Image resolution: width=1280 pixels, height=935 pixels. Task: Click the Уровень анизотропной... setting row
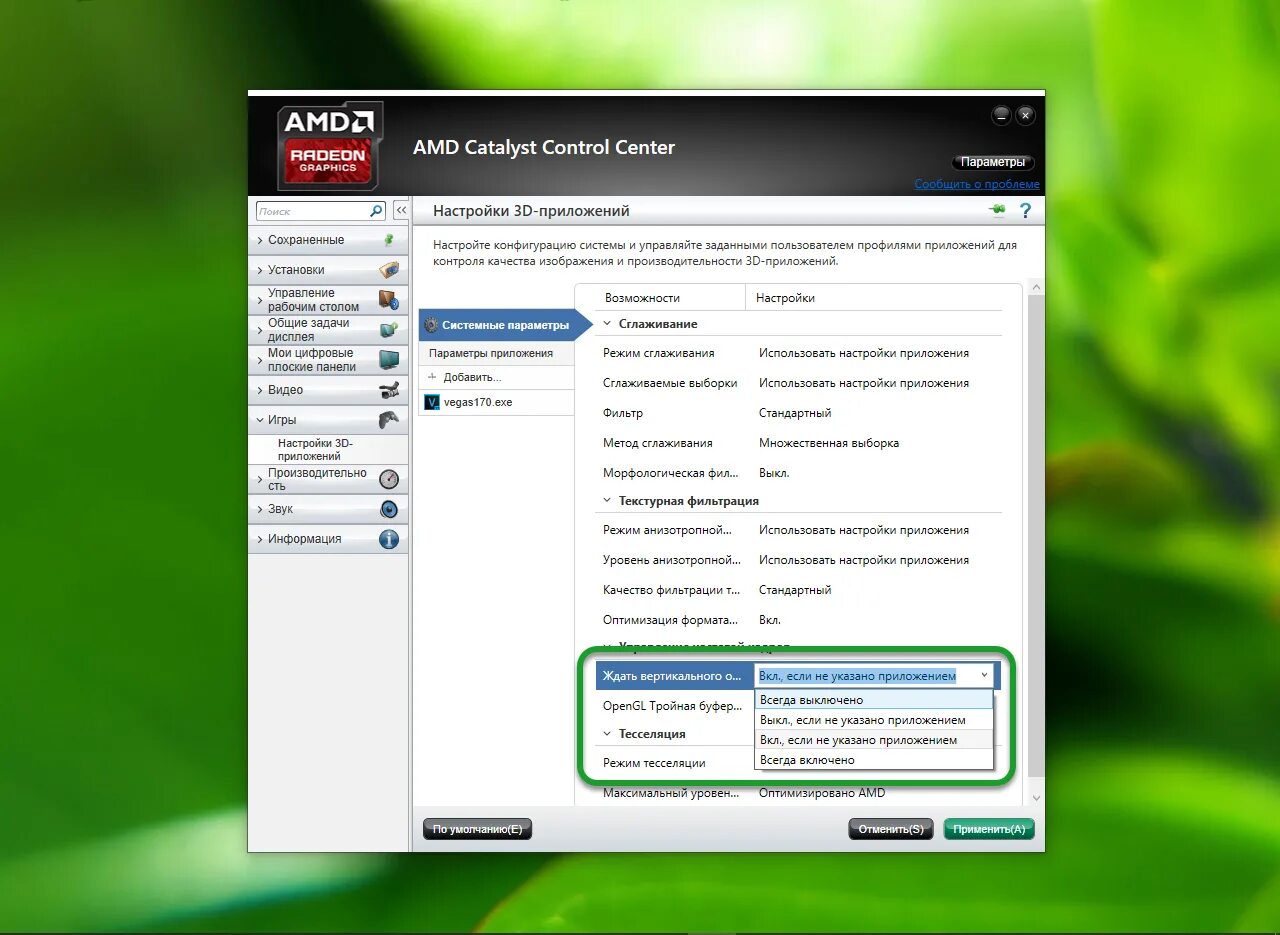[799, 560]
